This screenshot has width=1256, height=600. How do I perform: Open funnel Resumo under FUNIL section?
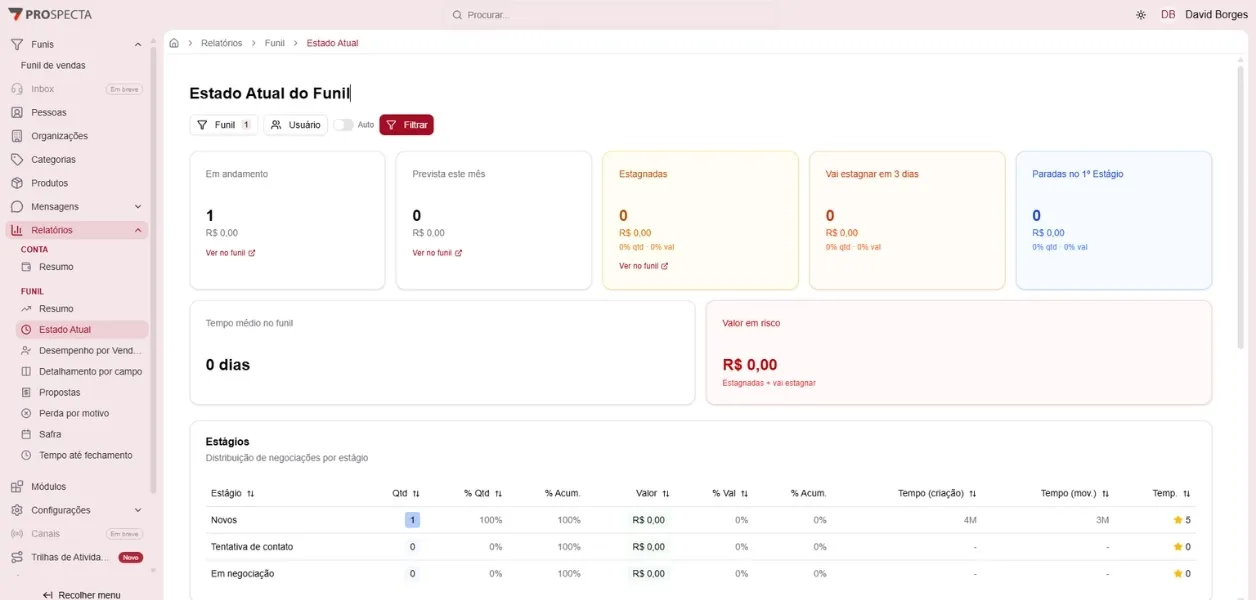click(83, 309)
